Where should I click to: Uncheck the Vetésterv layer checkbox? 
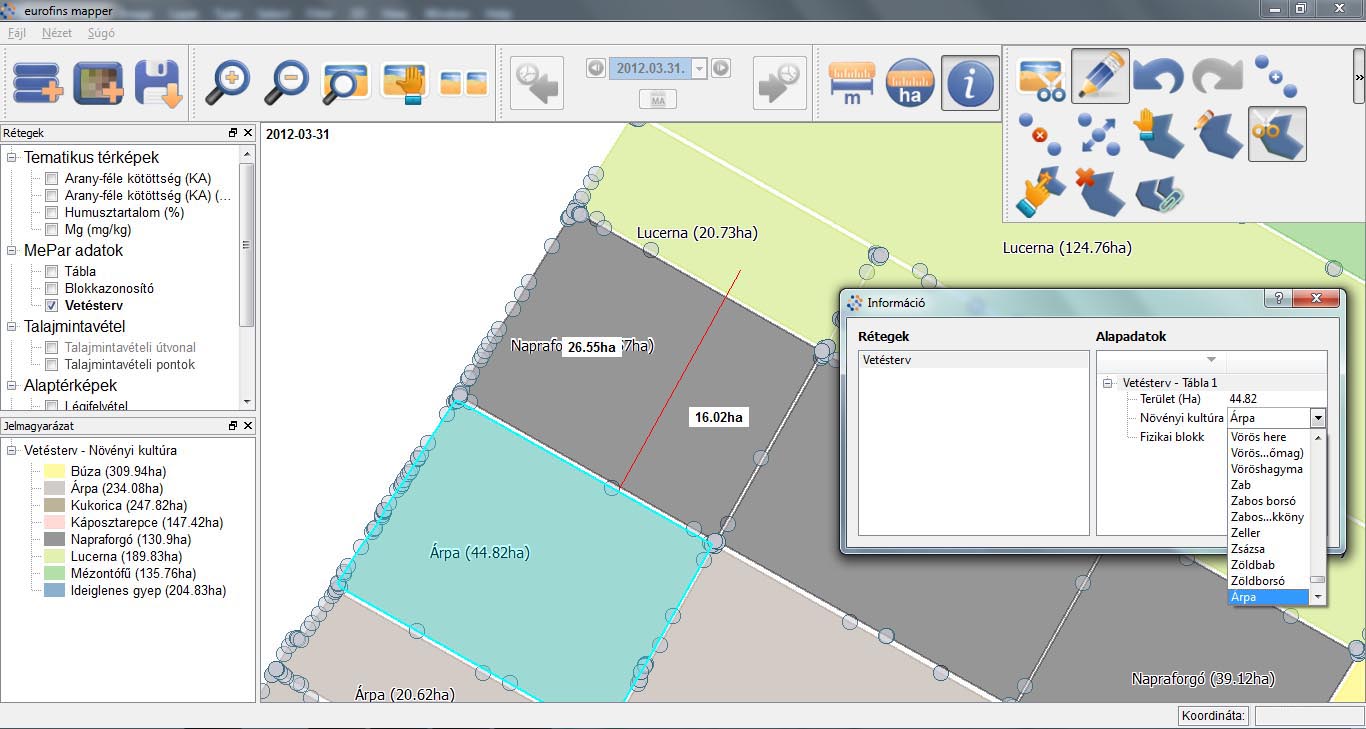coord(51,306)
